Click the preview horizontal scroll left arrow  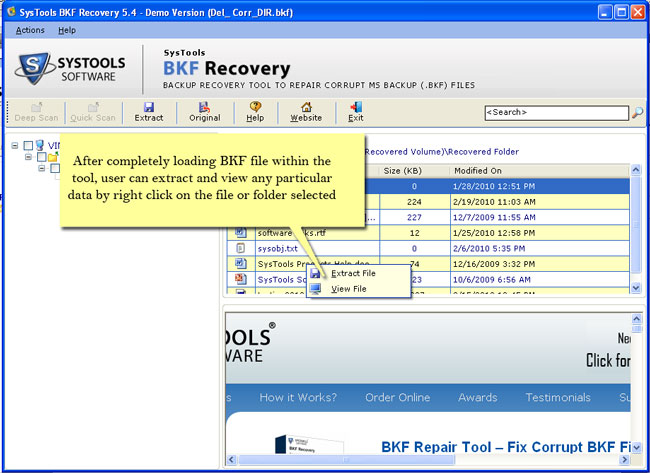[x=231, y=459]
